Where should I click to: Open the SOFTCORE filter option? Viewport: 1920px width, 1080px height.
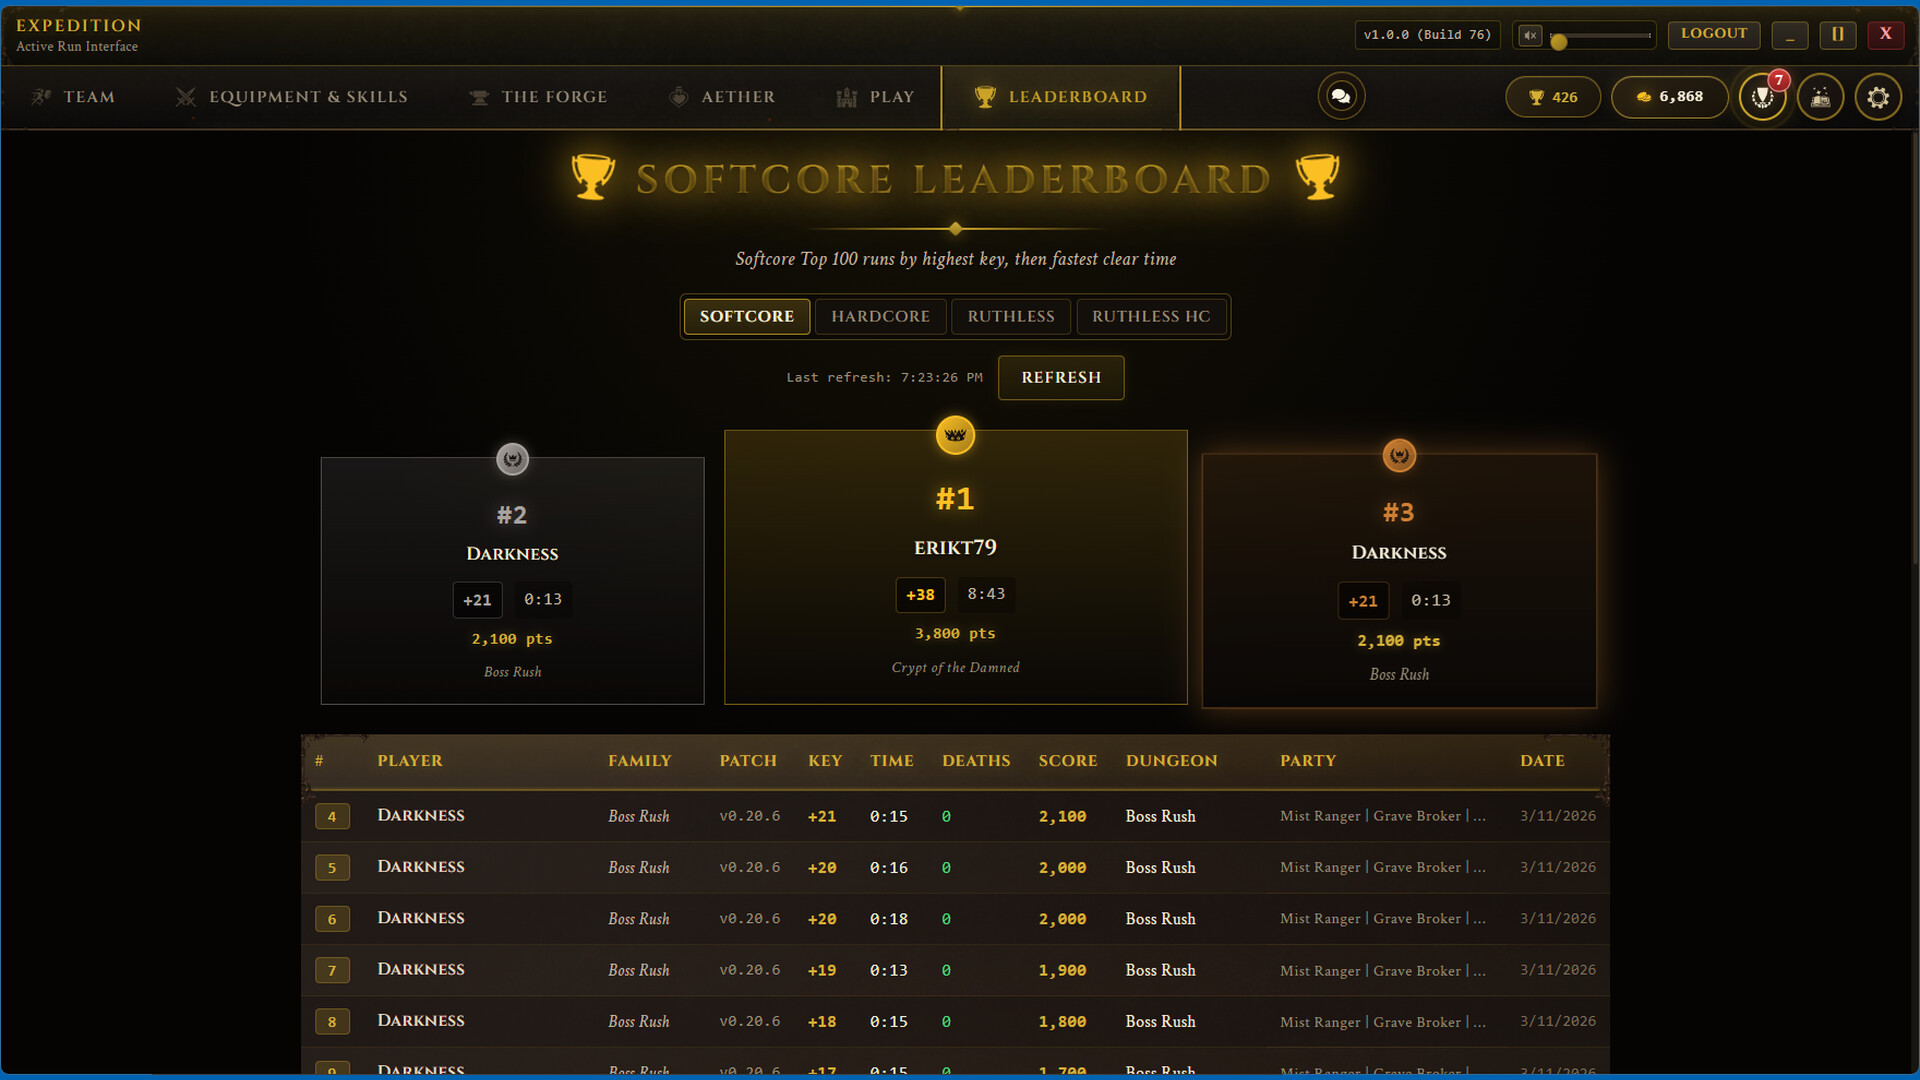click(746, 316)
